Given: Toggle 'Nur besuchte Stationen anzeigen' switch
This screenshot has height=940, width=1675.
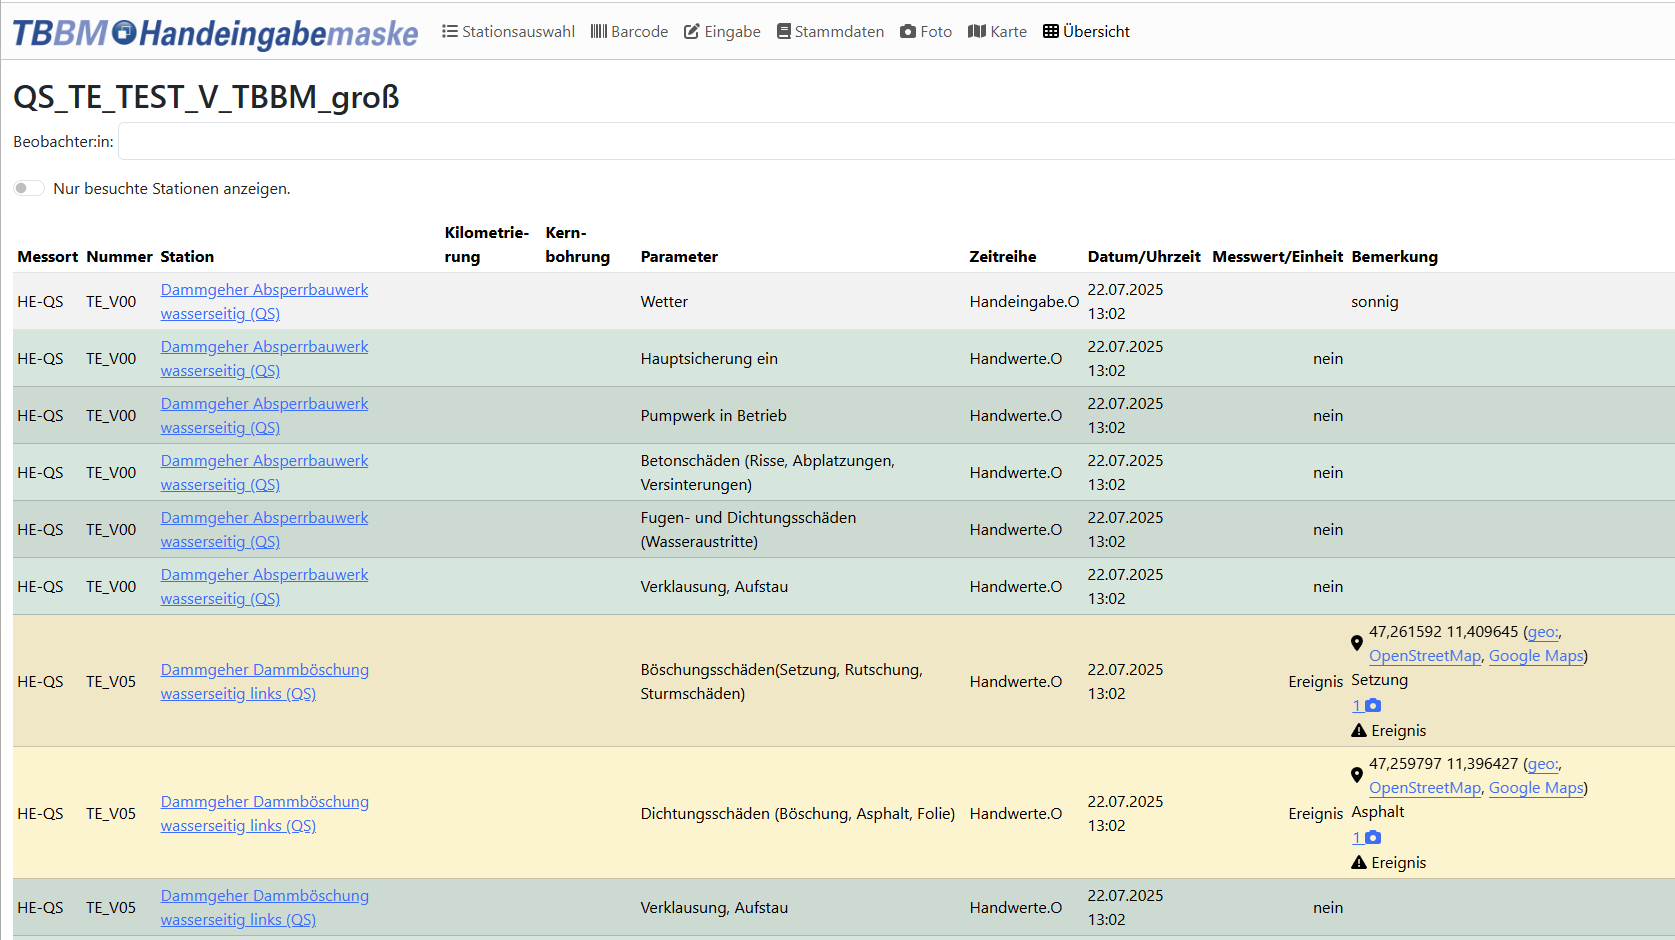Looking at the screenshot, I should (x=29, y=188).
